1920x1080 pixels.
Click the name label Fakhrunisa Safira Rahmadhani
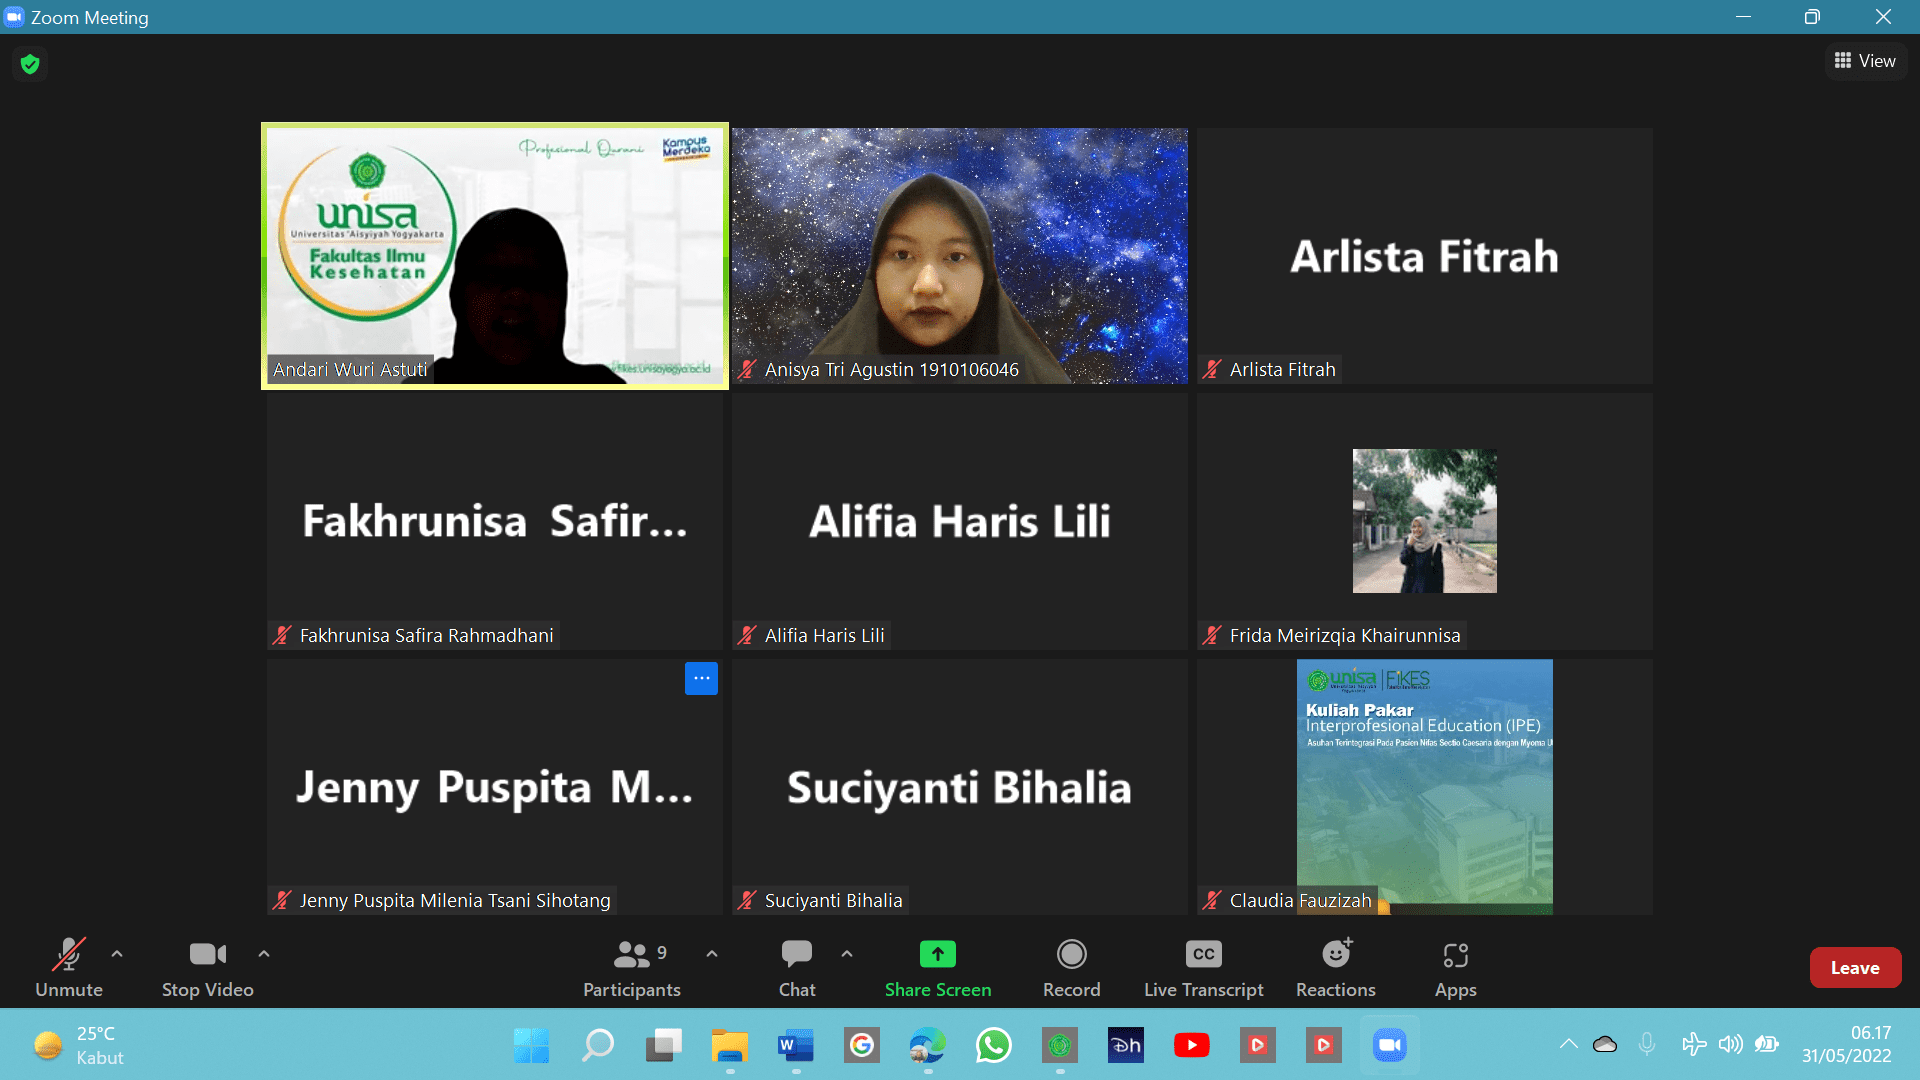click(x=427, y=635)
